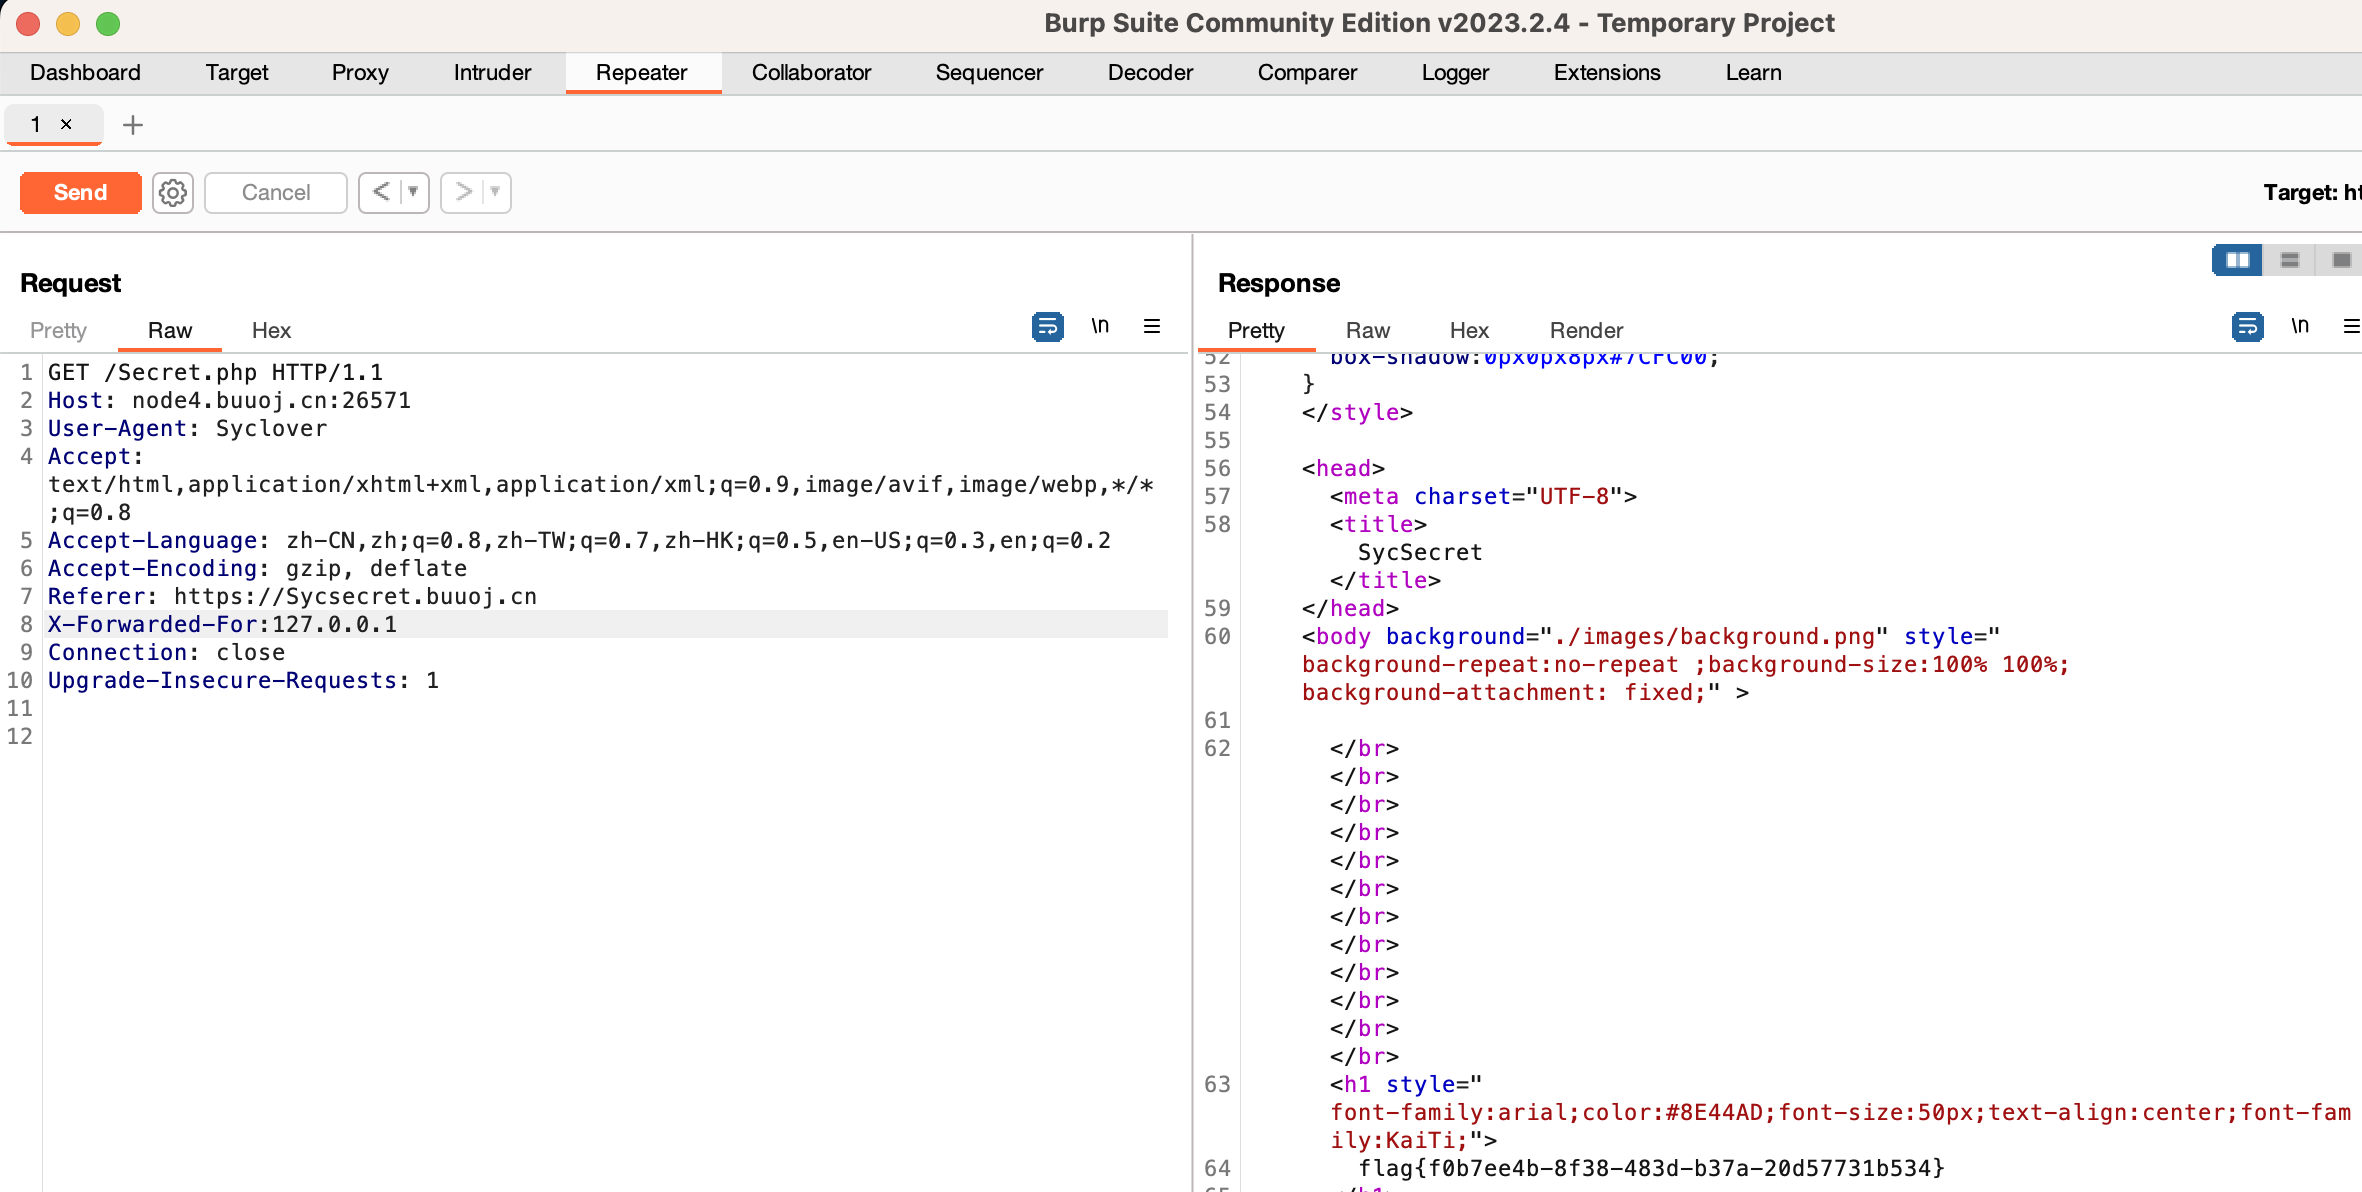Toggle word wrap in Response panel
2362x1192 pixels.
pyautogui.click(x=2247, y=326)
